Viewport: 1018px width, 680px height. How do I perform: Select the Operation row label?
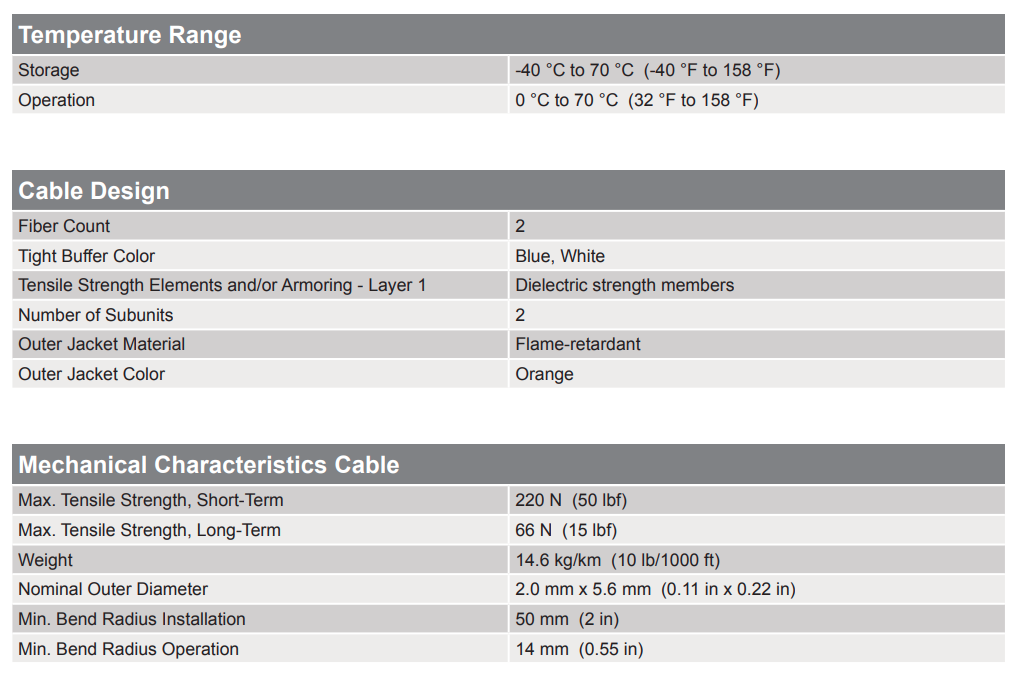56,100
